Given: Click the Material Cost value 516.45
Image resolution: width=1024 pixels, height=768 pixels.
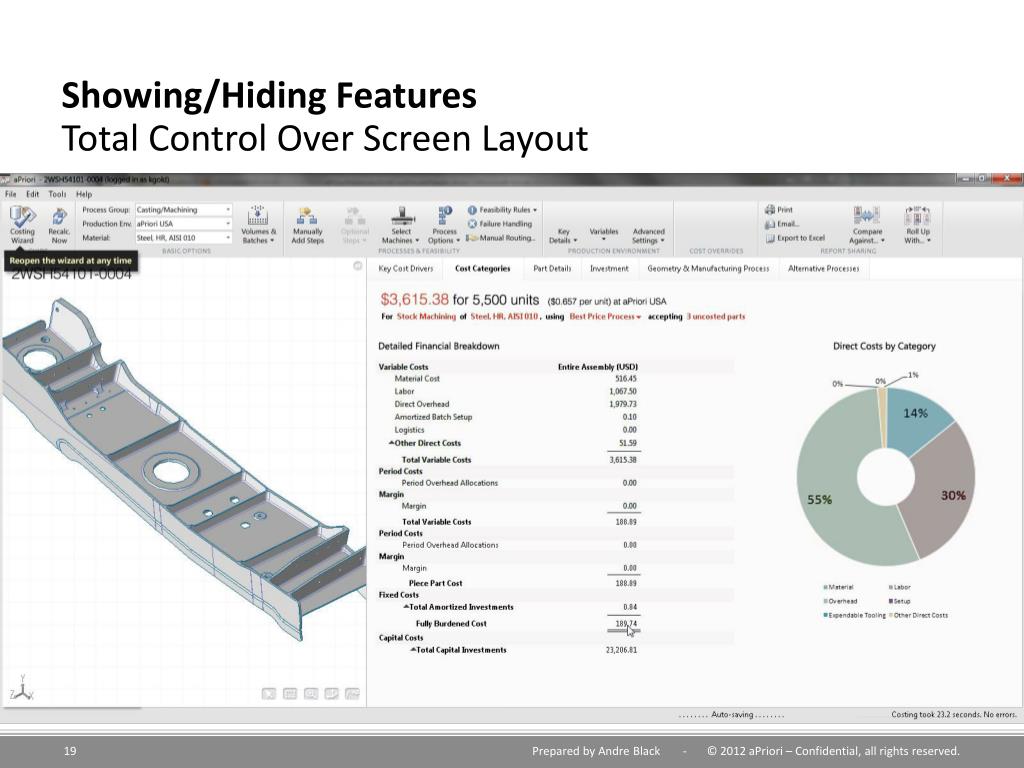Looking at the screenshot, I should click(x=626, y=379).
